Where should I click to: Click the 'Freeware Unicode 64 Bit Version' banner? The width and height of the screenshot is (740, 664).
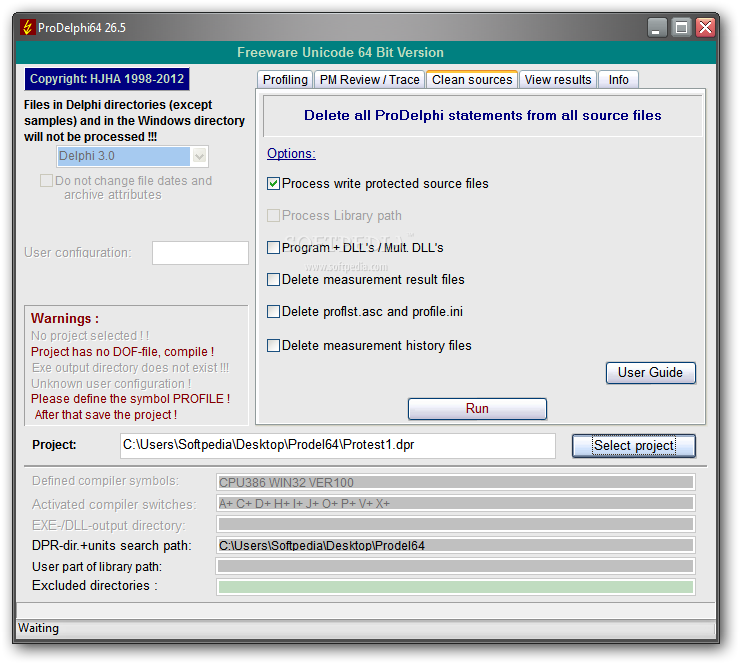pyautogui.click(x=340, y=52)
